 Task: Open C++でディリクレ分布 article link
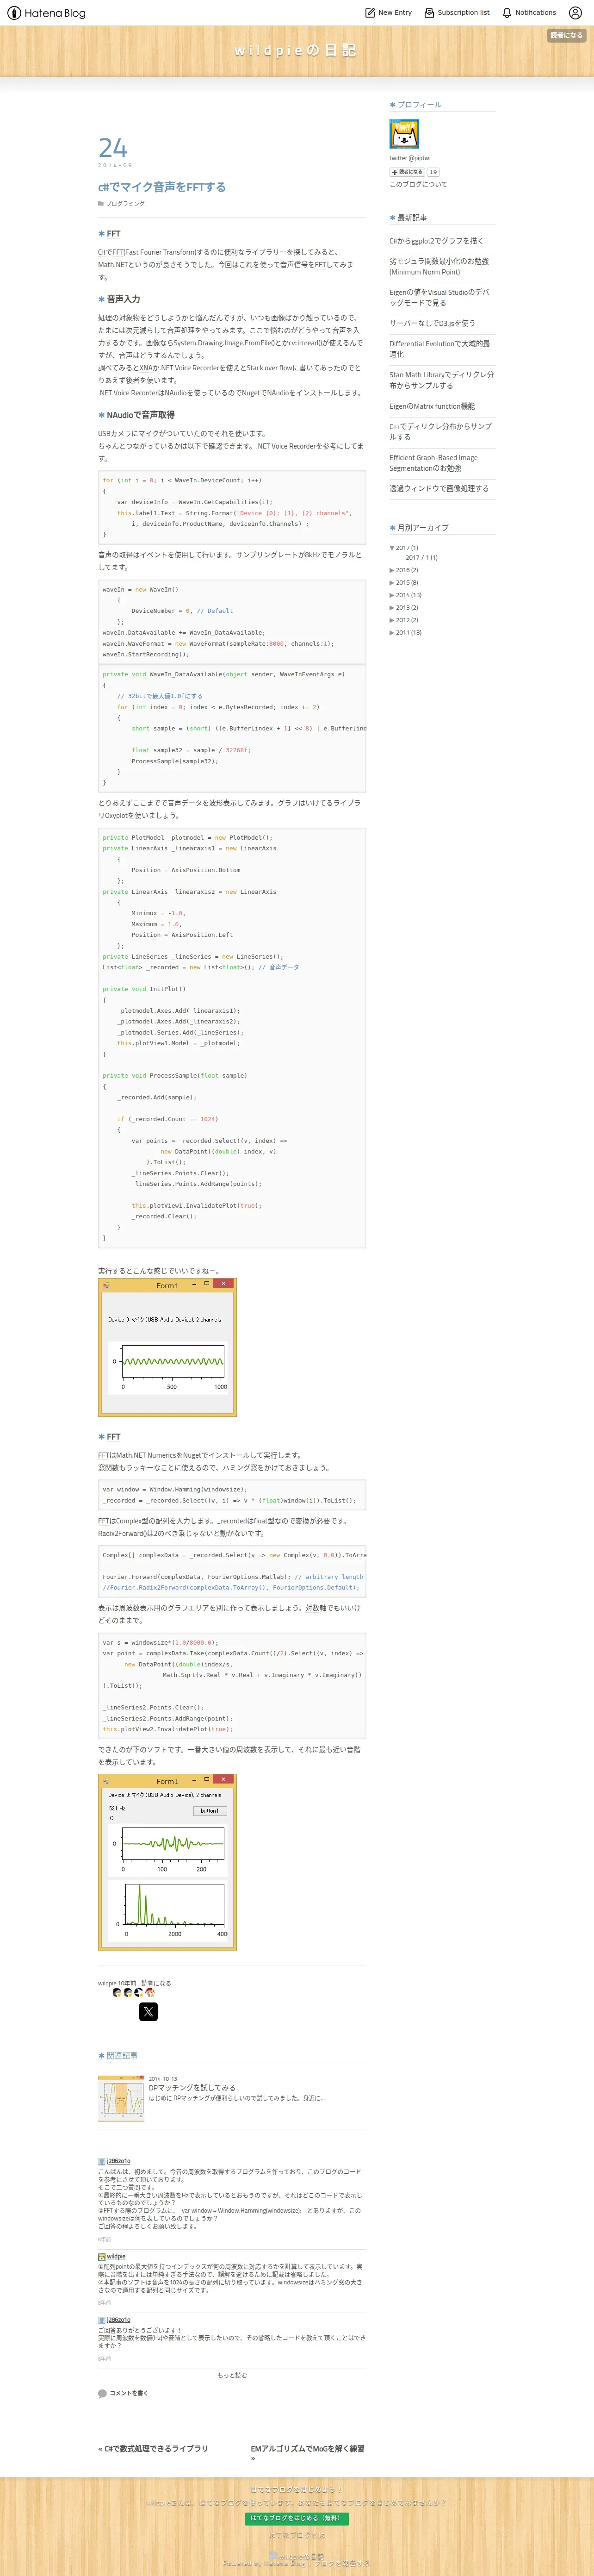pyautogui.click(x=440, y=431)
